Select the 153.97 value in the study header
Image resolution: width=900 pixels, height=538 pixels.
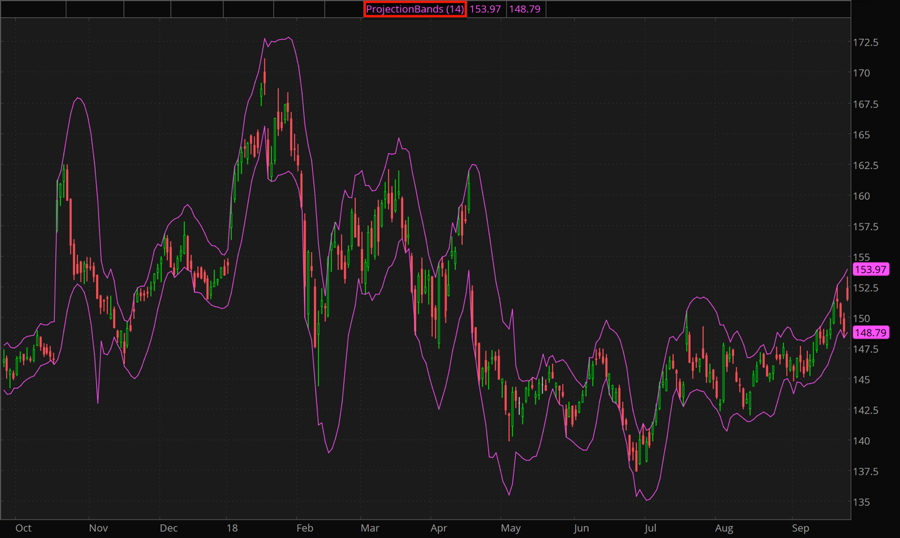click(x=485, y=10)
